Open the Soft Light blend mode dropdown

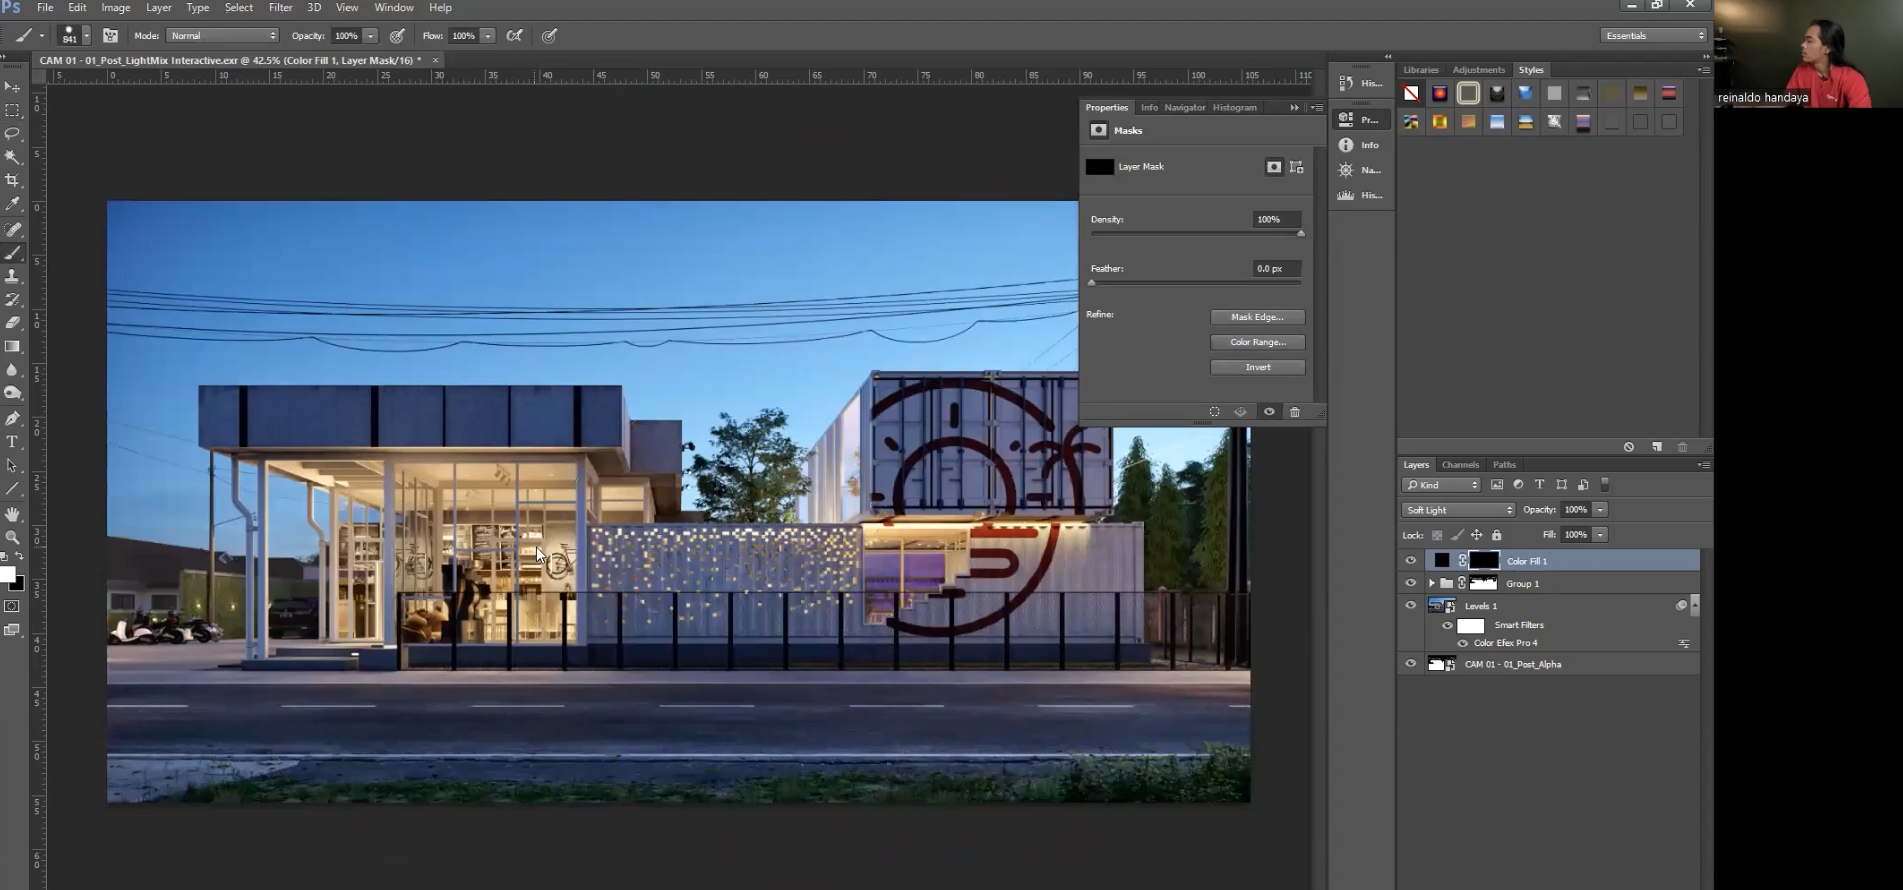[1459, 510]
